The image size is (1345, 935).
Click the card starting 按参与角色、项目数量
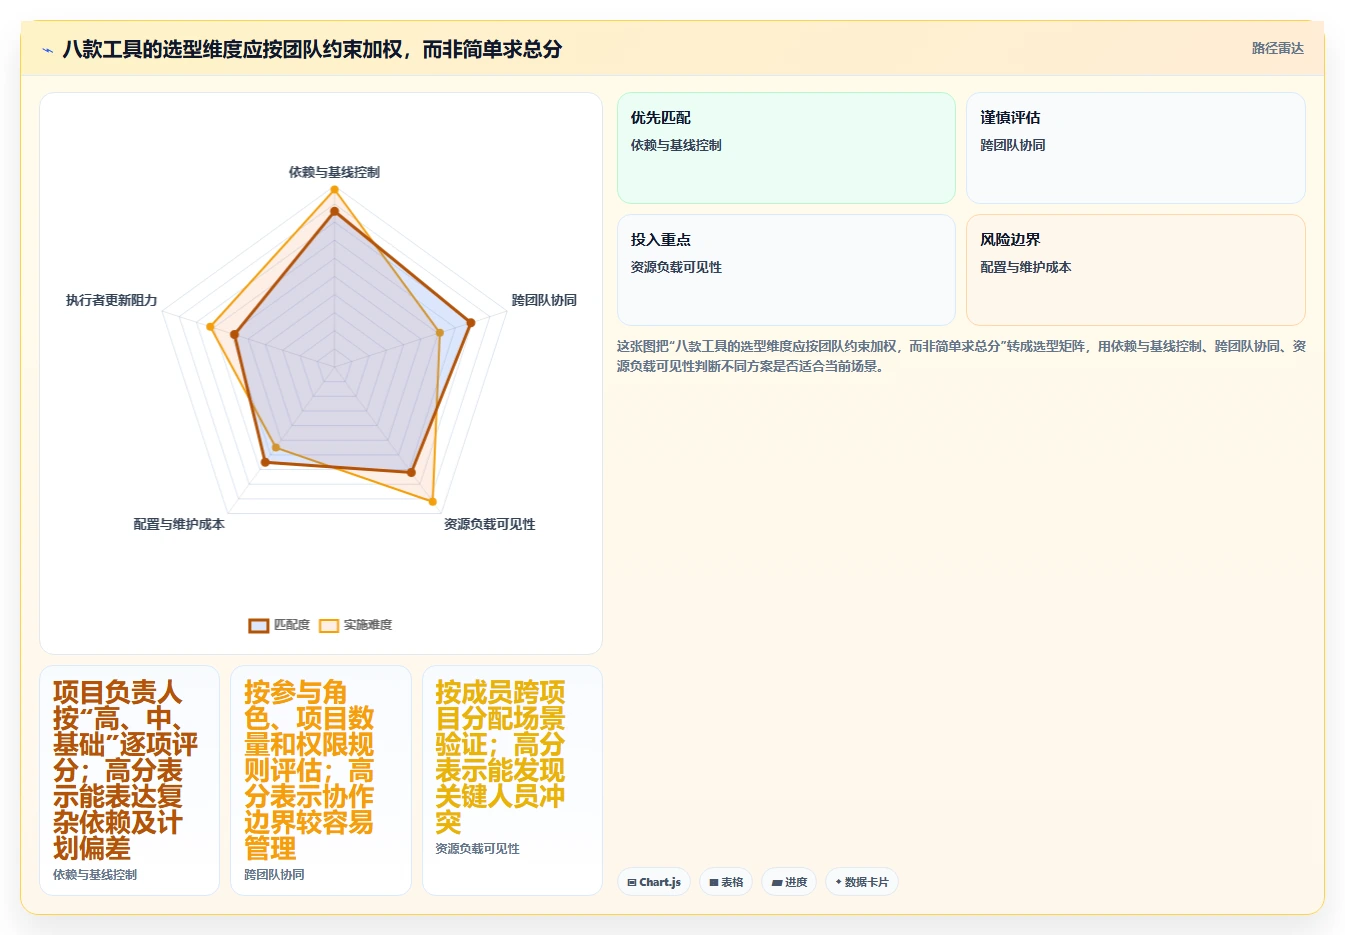pos(320,780)
